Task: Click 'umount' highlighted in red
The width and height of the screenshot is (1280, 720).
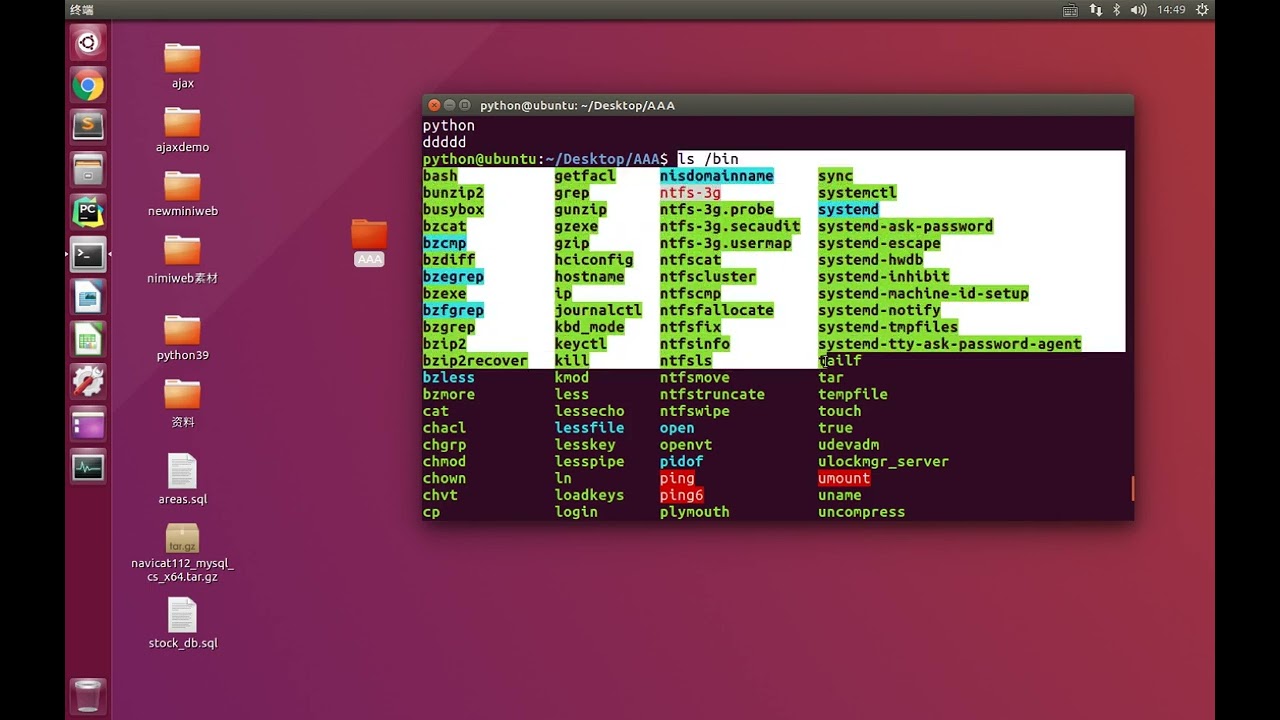Action: click(x=844, y=479)
